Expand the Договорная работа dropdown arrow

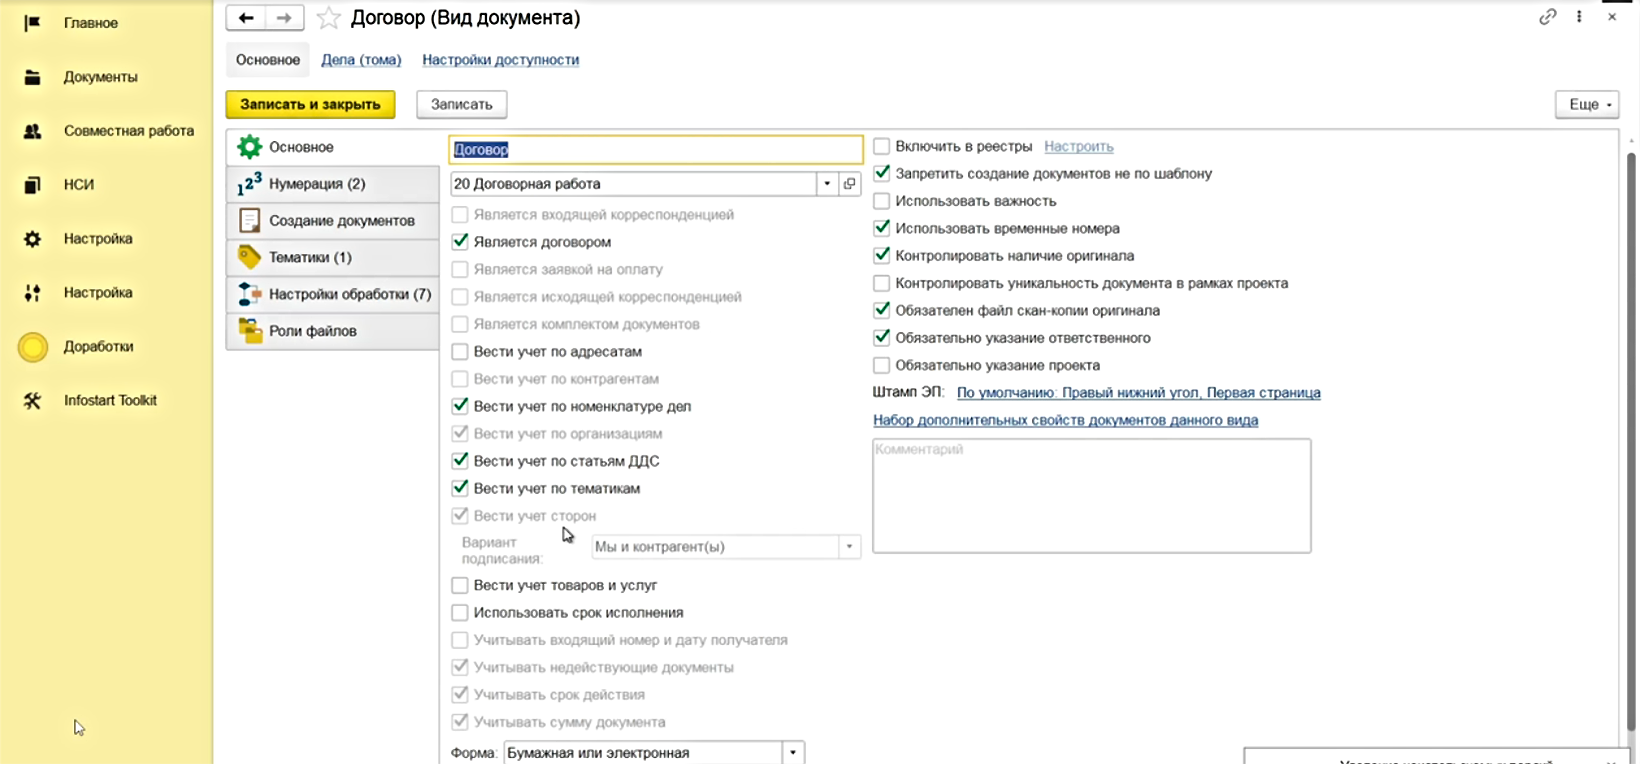pyautogui.click(x=827, y=184)
